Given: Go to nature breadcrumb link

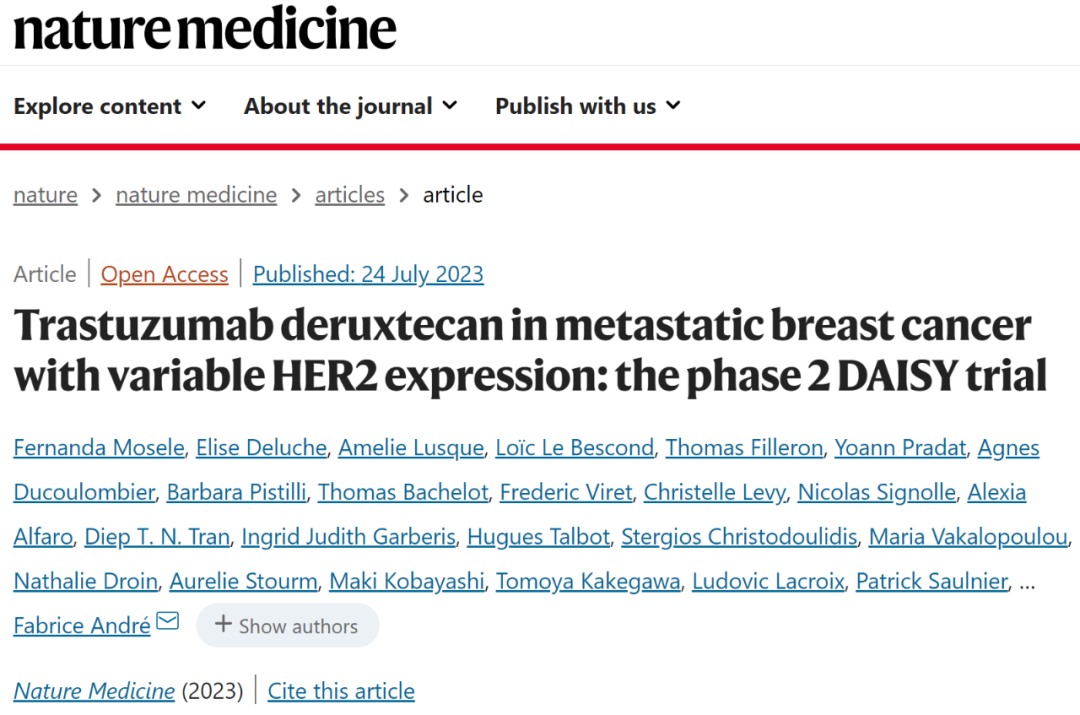Looking at the screenshot, I should [45, 195].
